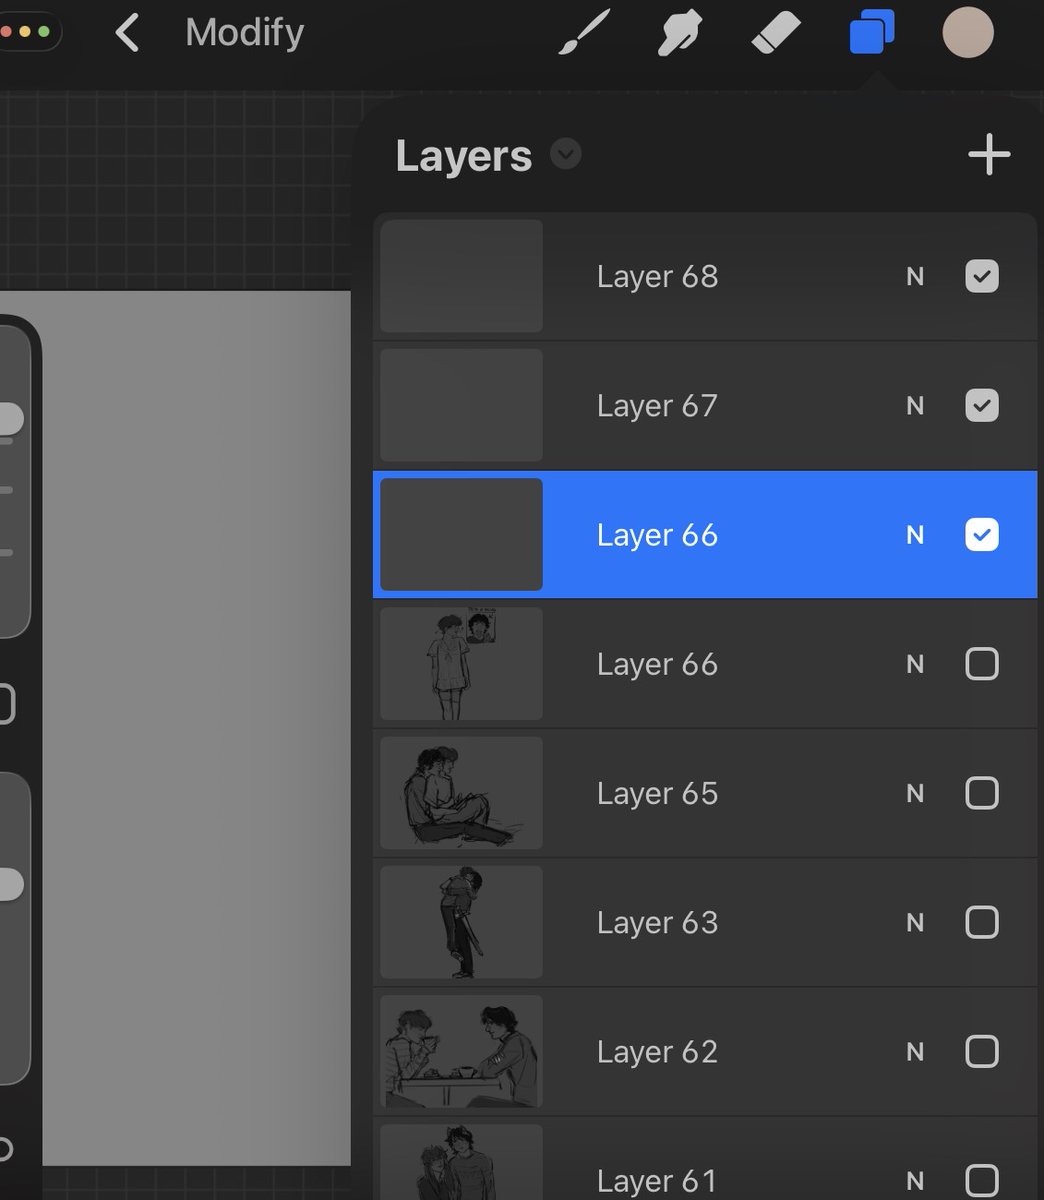Click the Modify label in the top bar
This screenshot has height=1200, width=1044.
coord(245,33)
